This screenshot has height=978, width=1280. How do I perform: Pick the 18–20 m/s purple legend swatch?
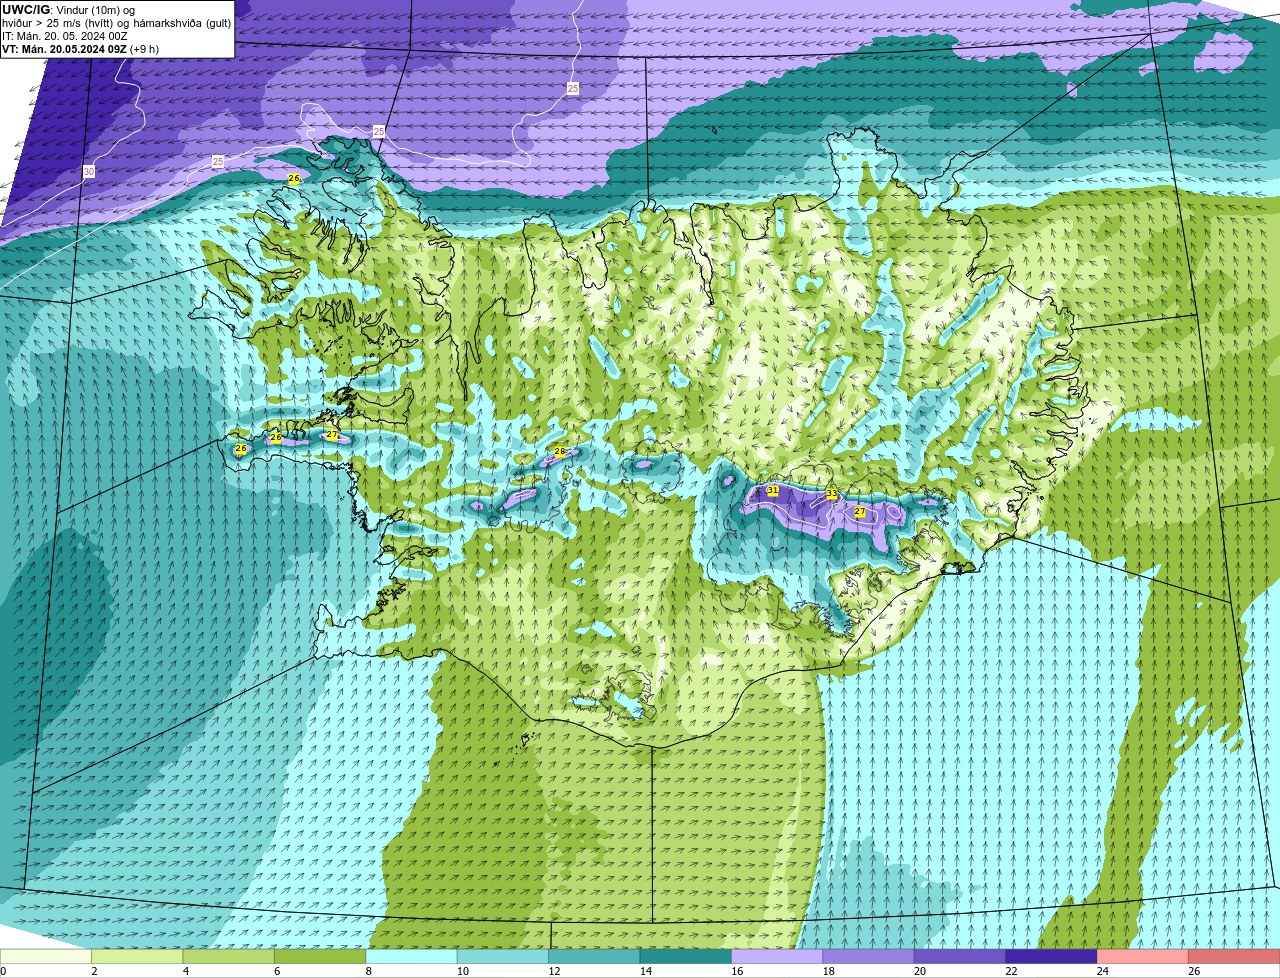868,956
